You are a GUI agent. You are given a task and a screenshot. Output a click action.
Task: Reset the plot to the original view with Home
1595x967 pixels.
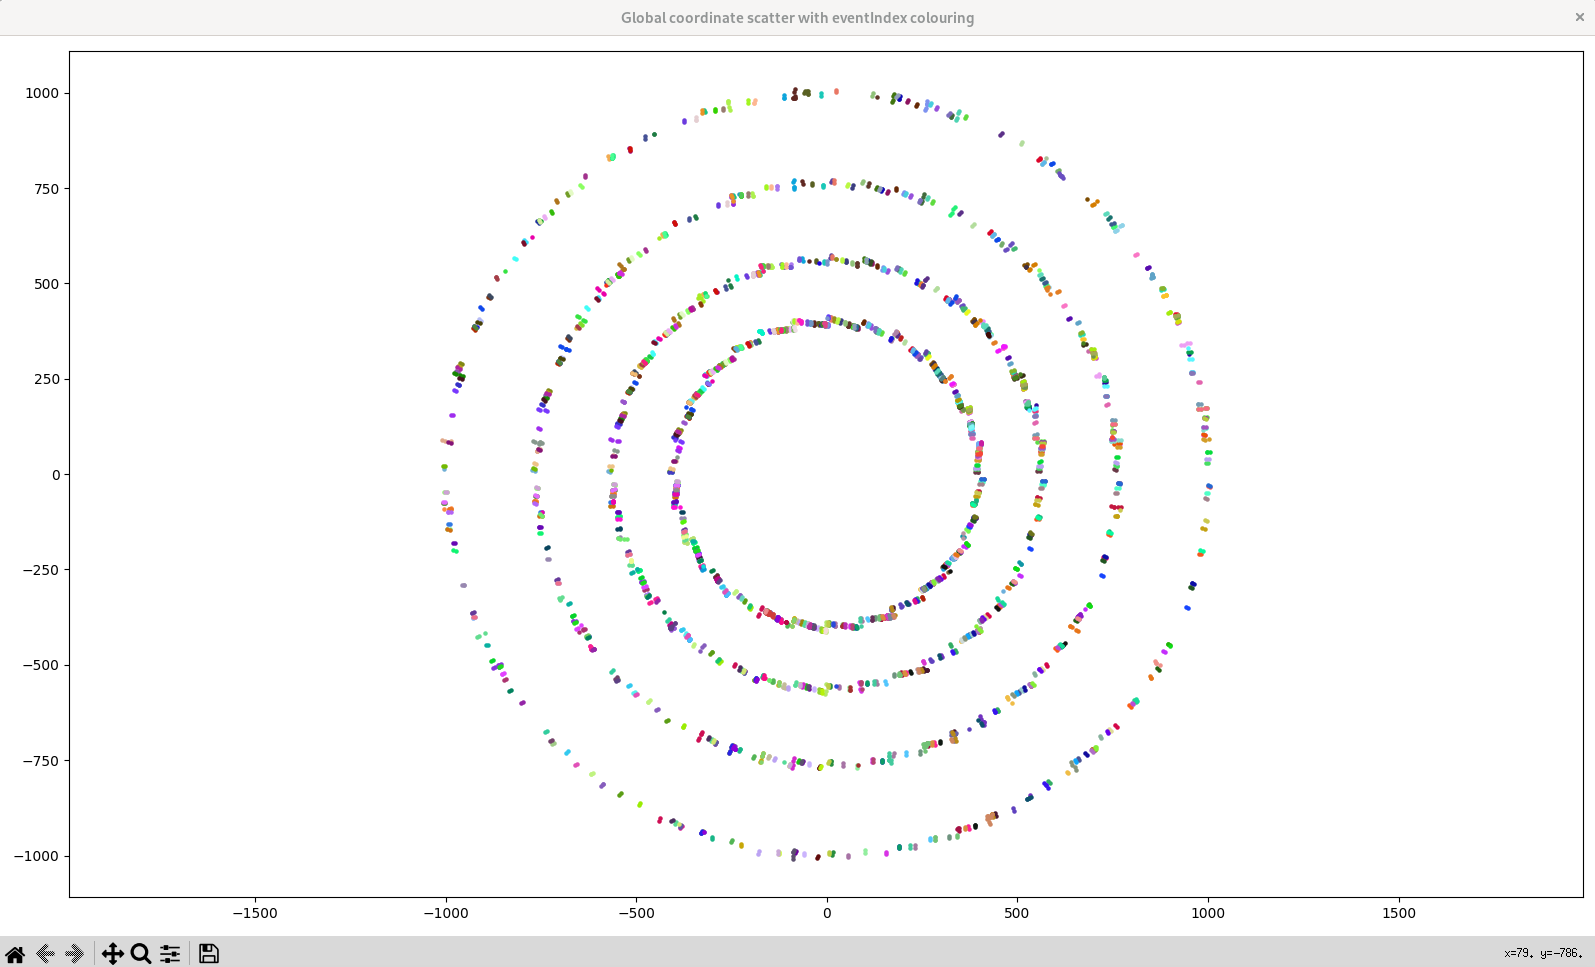[x=15, y=953]
